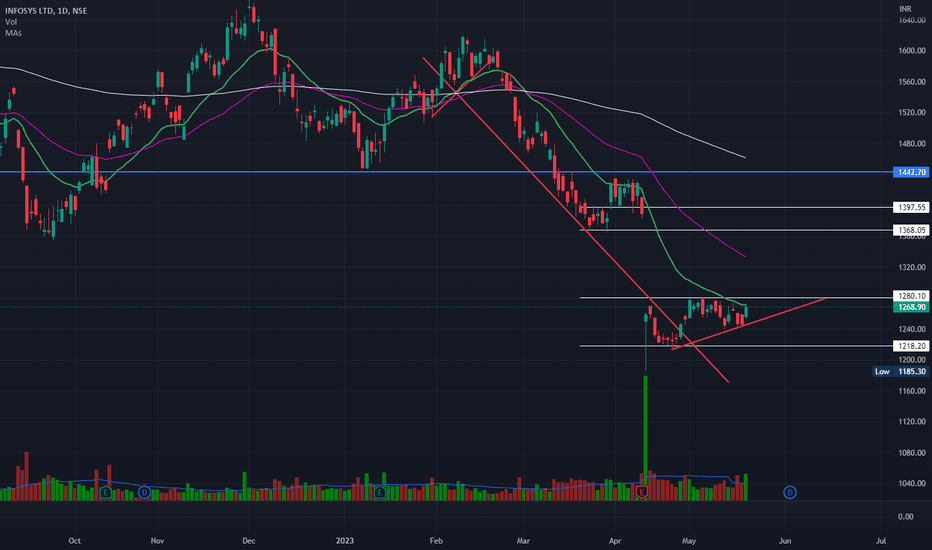Click the Feb time axis label
The width and height of the screenshot is (932, 550).
click(436, 541)
